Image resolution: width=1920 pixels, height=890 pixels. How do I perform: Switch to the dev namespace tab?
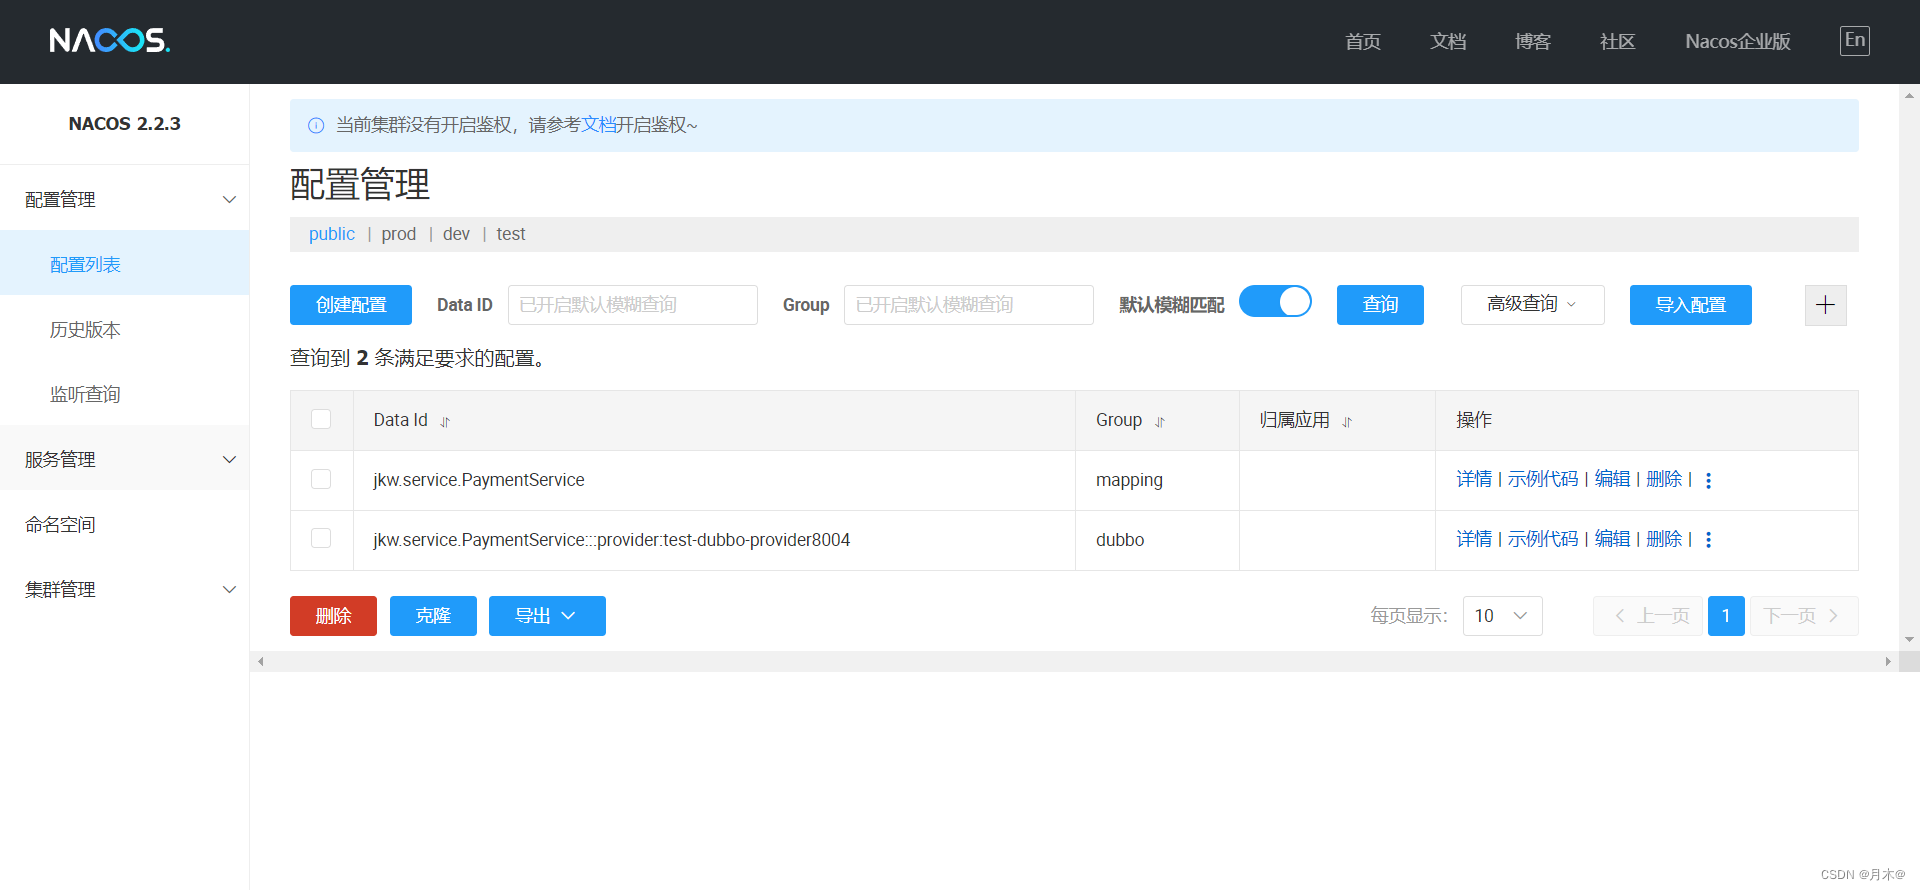(456, 234)
